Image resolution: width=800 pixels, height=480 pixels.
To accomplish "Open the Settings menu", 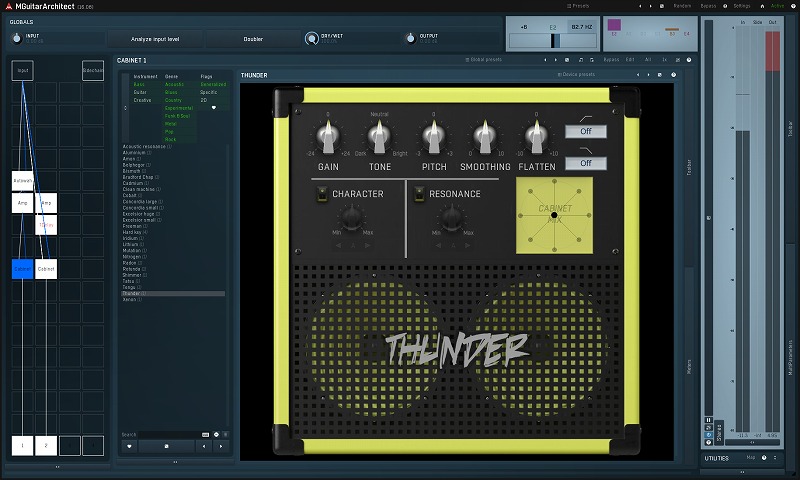I will pos(741,5).
